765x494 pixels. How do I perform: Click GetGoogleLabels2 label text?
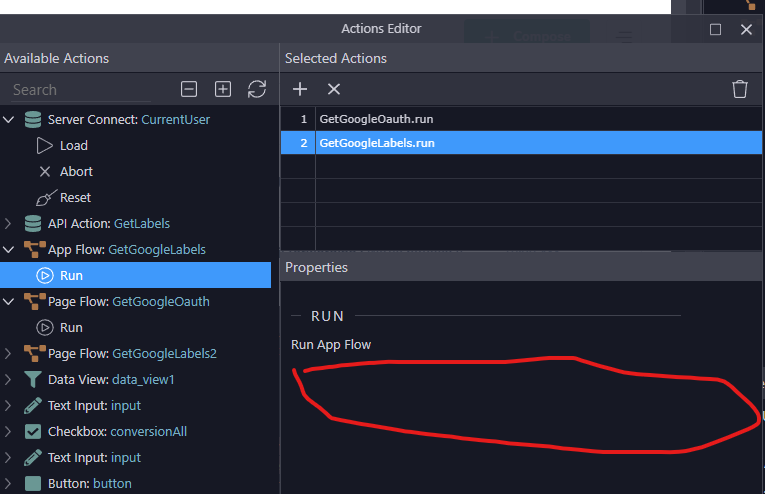tap(164, 354)
